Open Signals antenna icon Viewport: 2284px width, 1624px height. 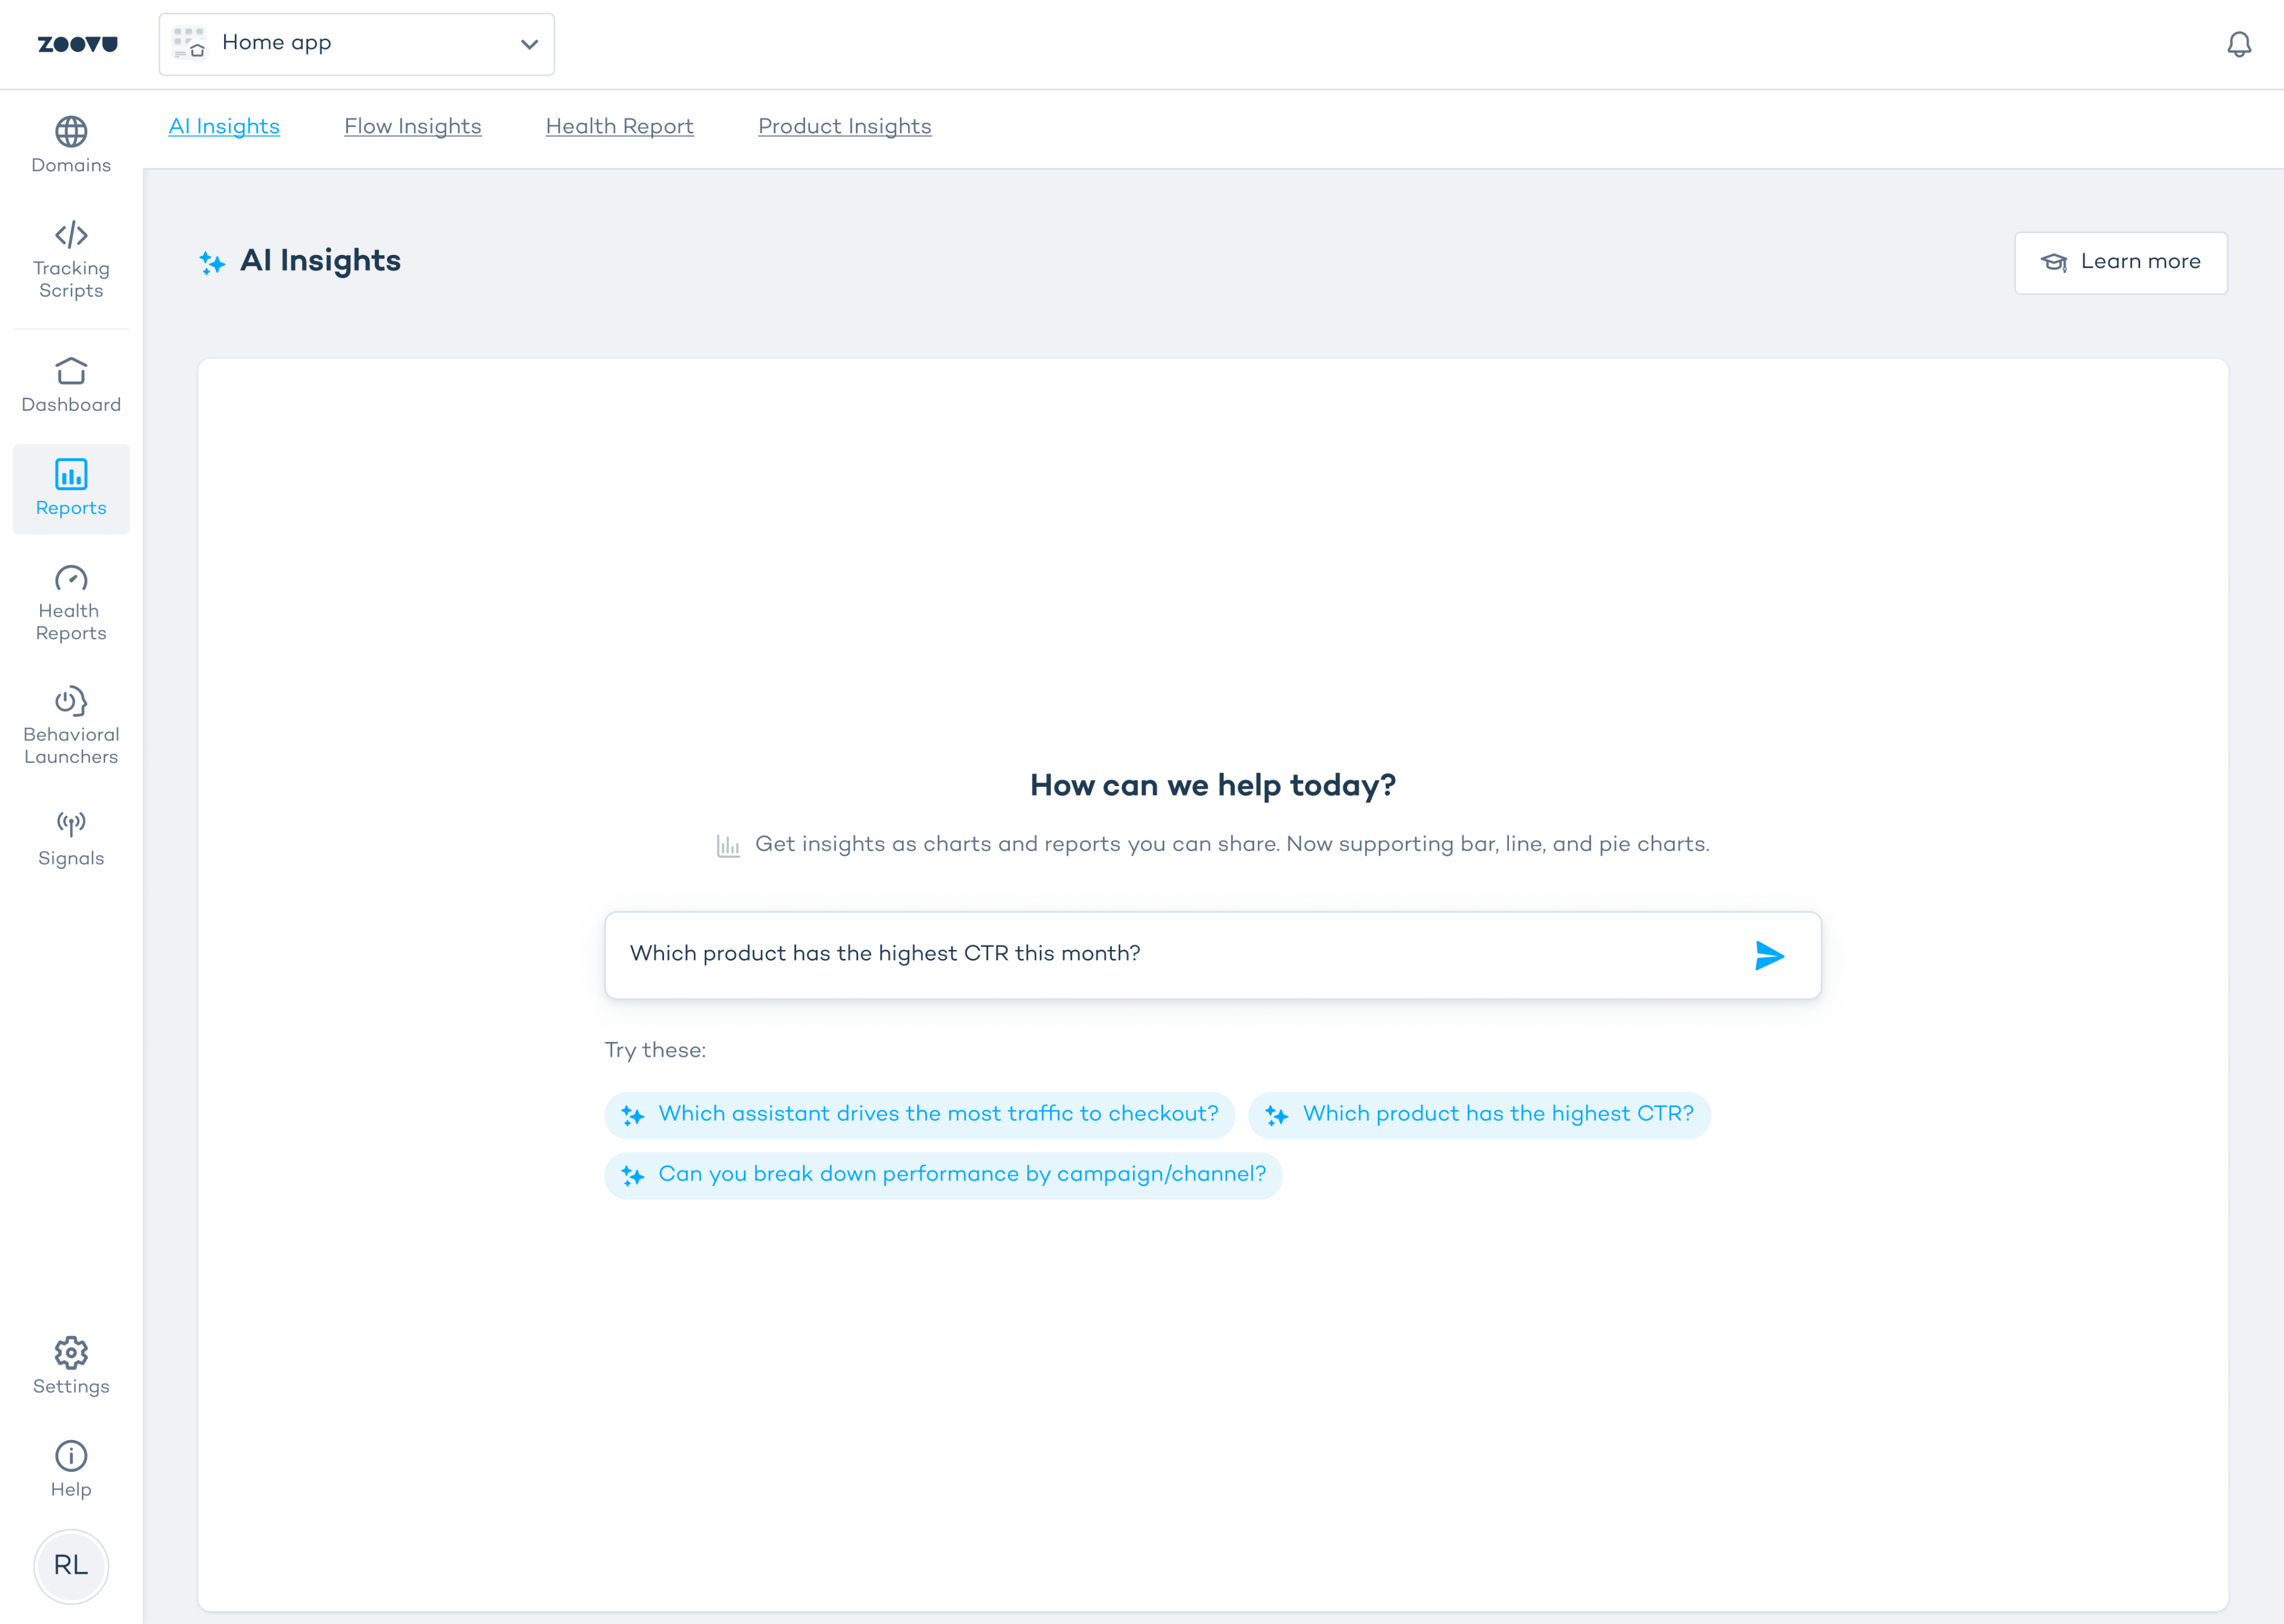(x=71, y=824)
